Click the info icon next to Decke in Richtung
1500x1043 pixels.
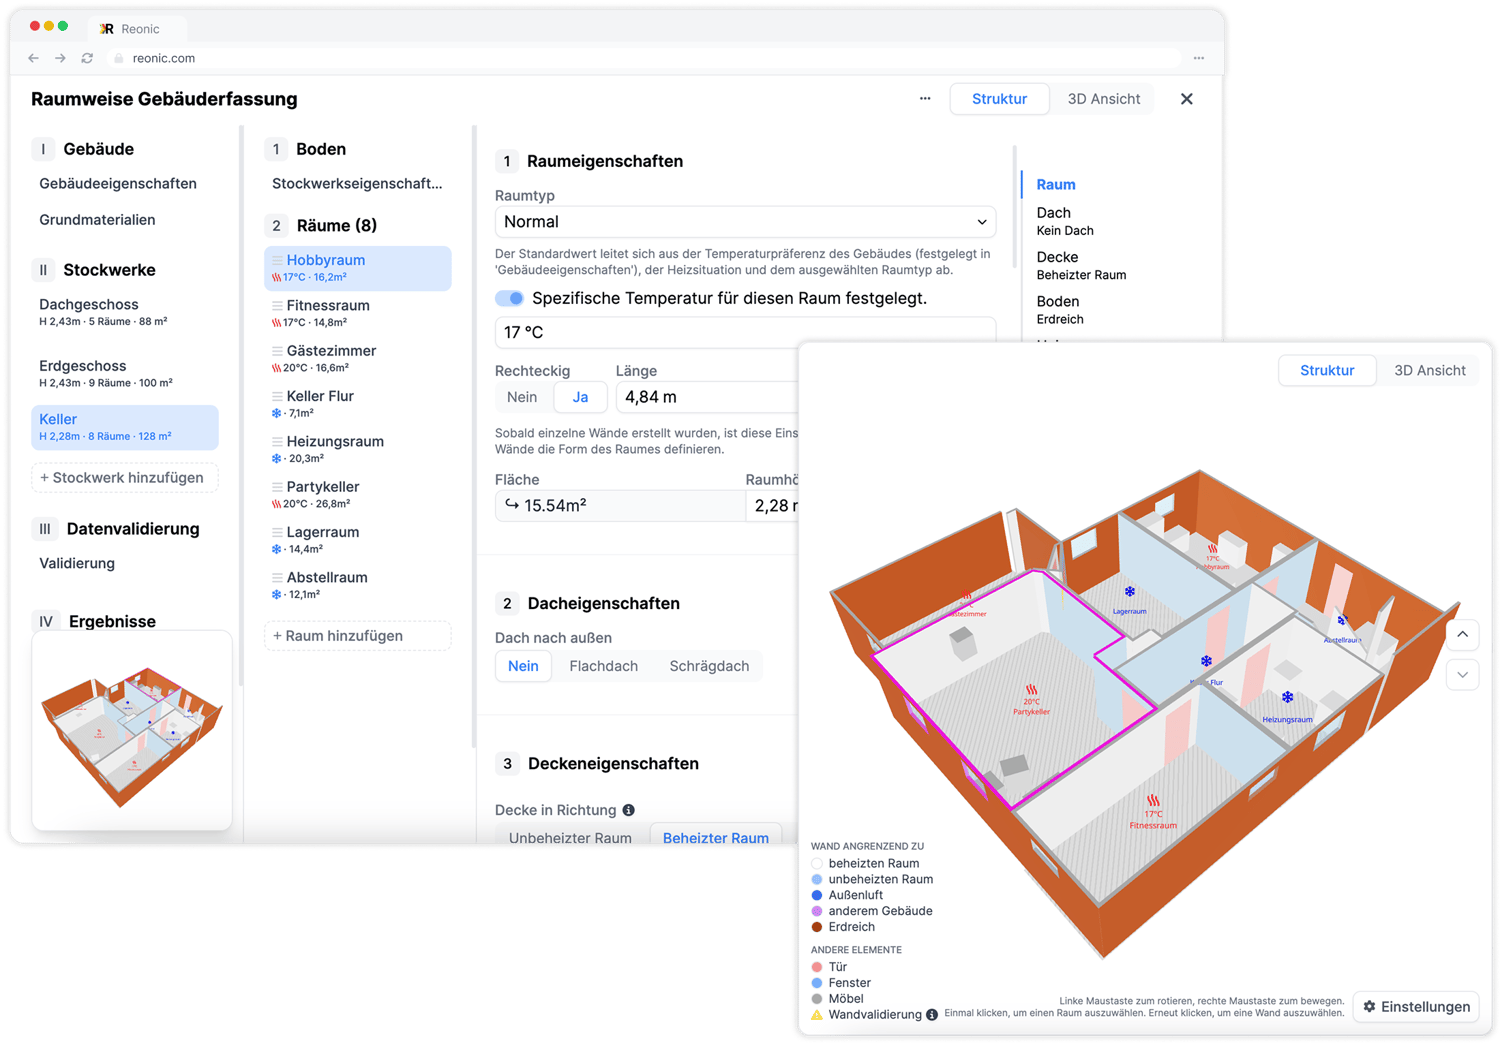pos(629,810)
